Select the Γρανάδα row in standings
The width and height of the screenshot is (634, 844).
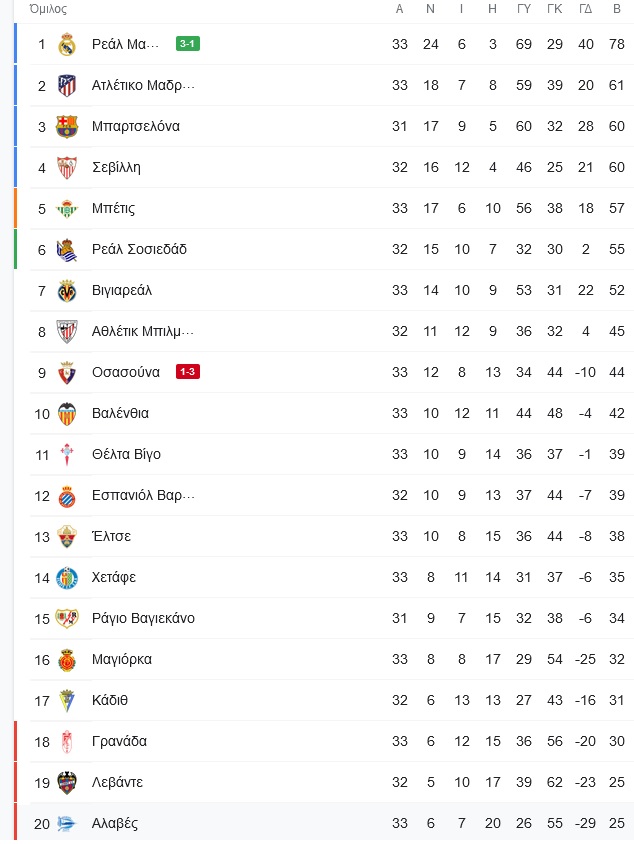[x=324, y=741]
